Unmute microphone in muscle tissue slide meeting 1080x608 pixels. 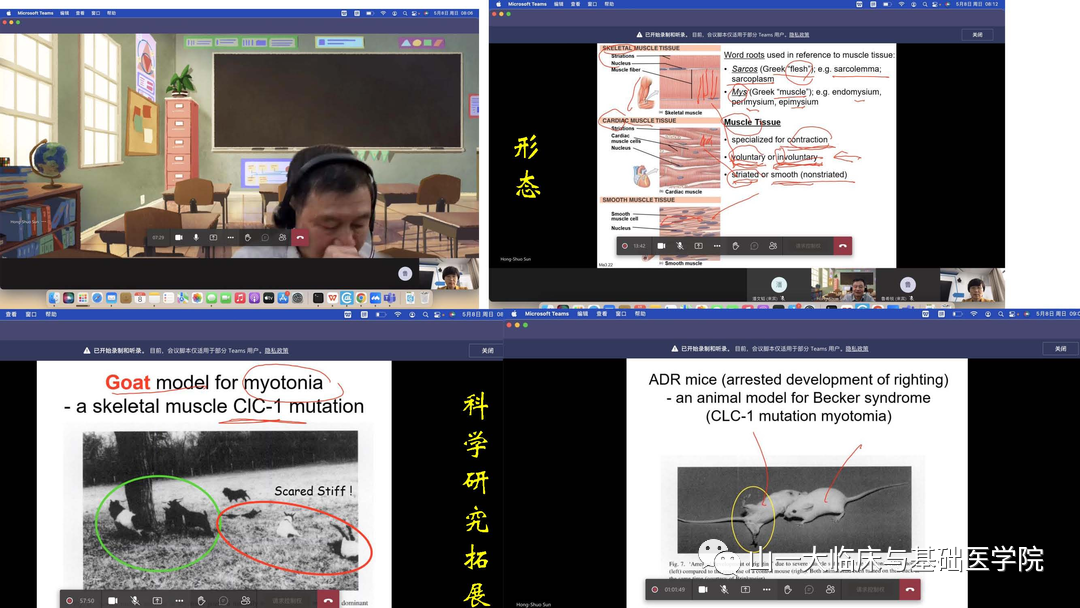pyautogui.click(x=680, y=245)
